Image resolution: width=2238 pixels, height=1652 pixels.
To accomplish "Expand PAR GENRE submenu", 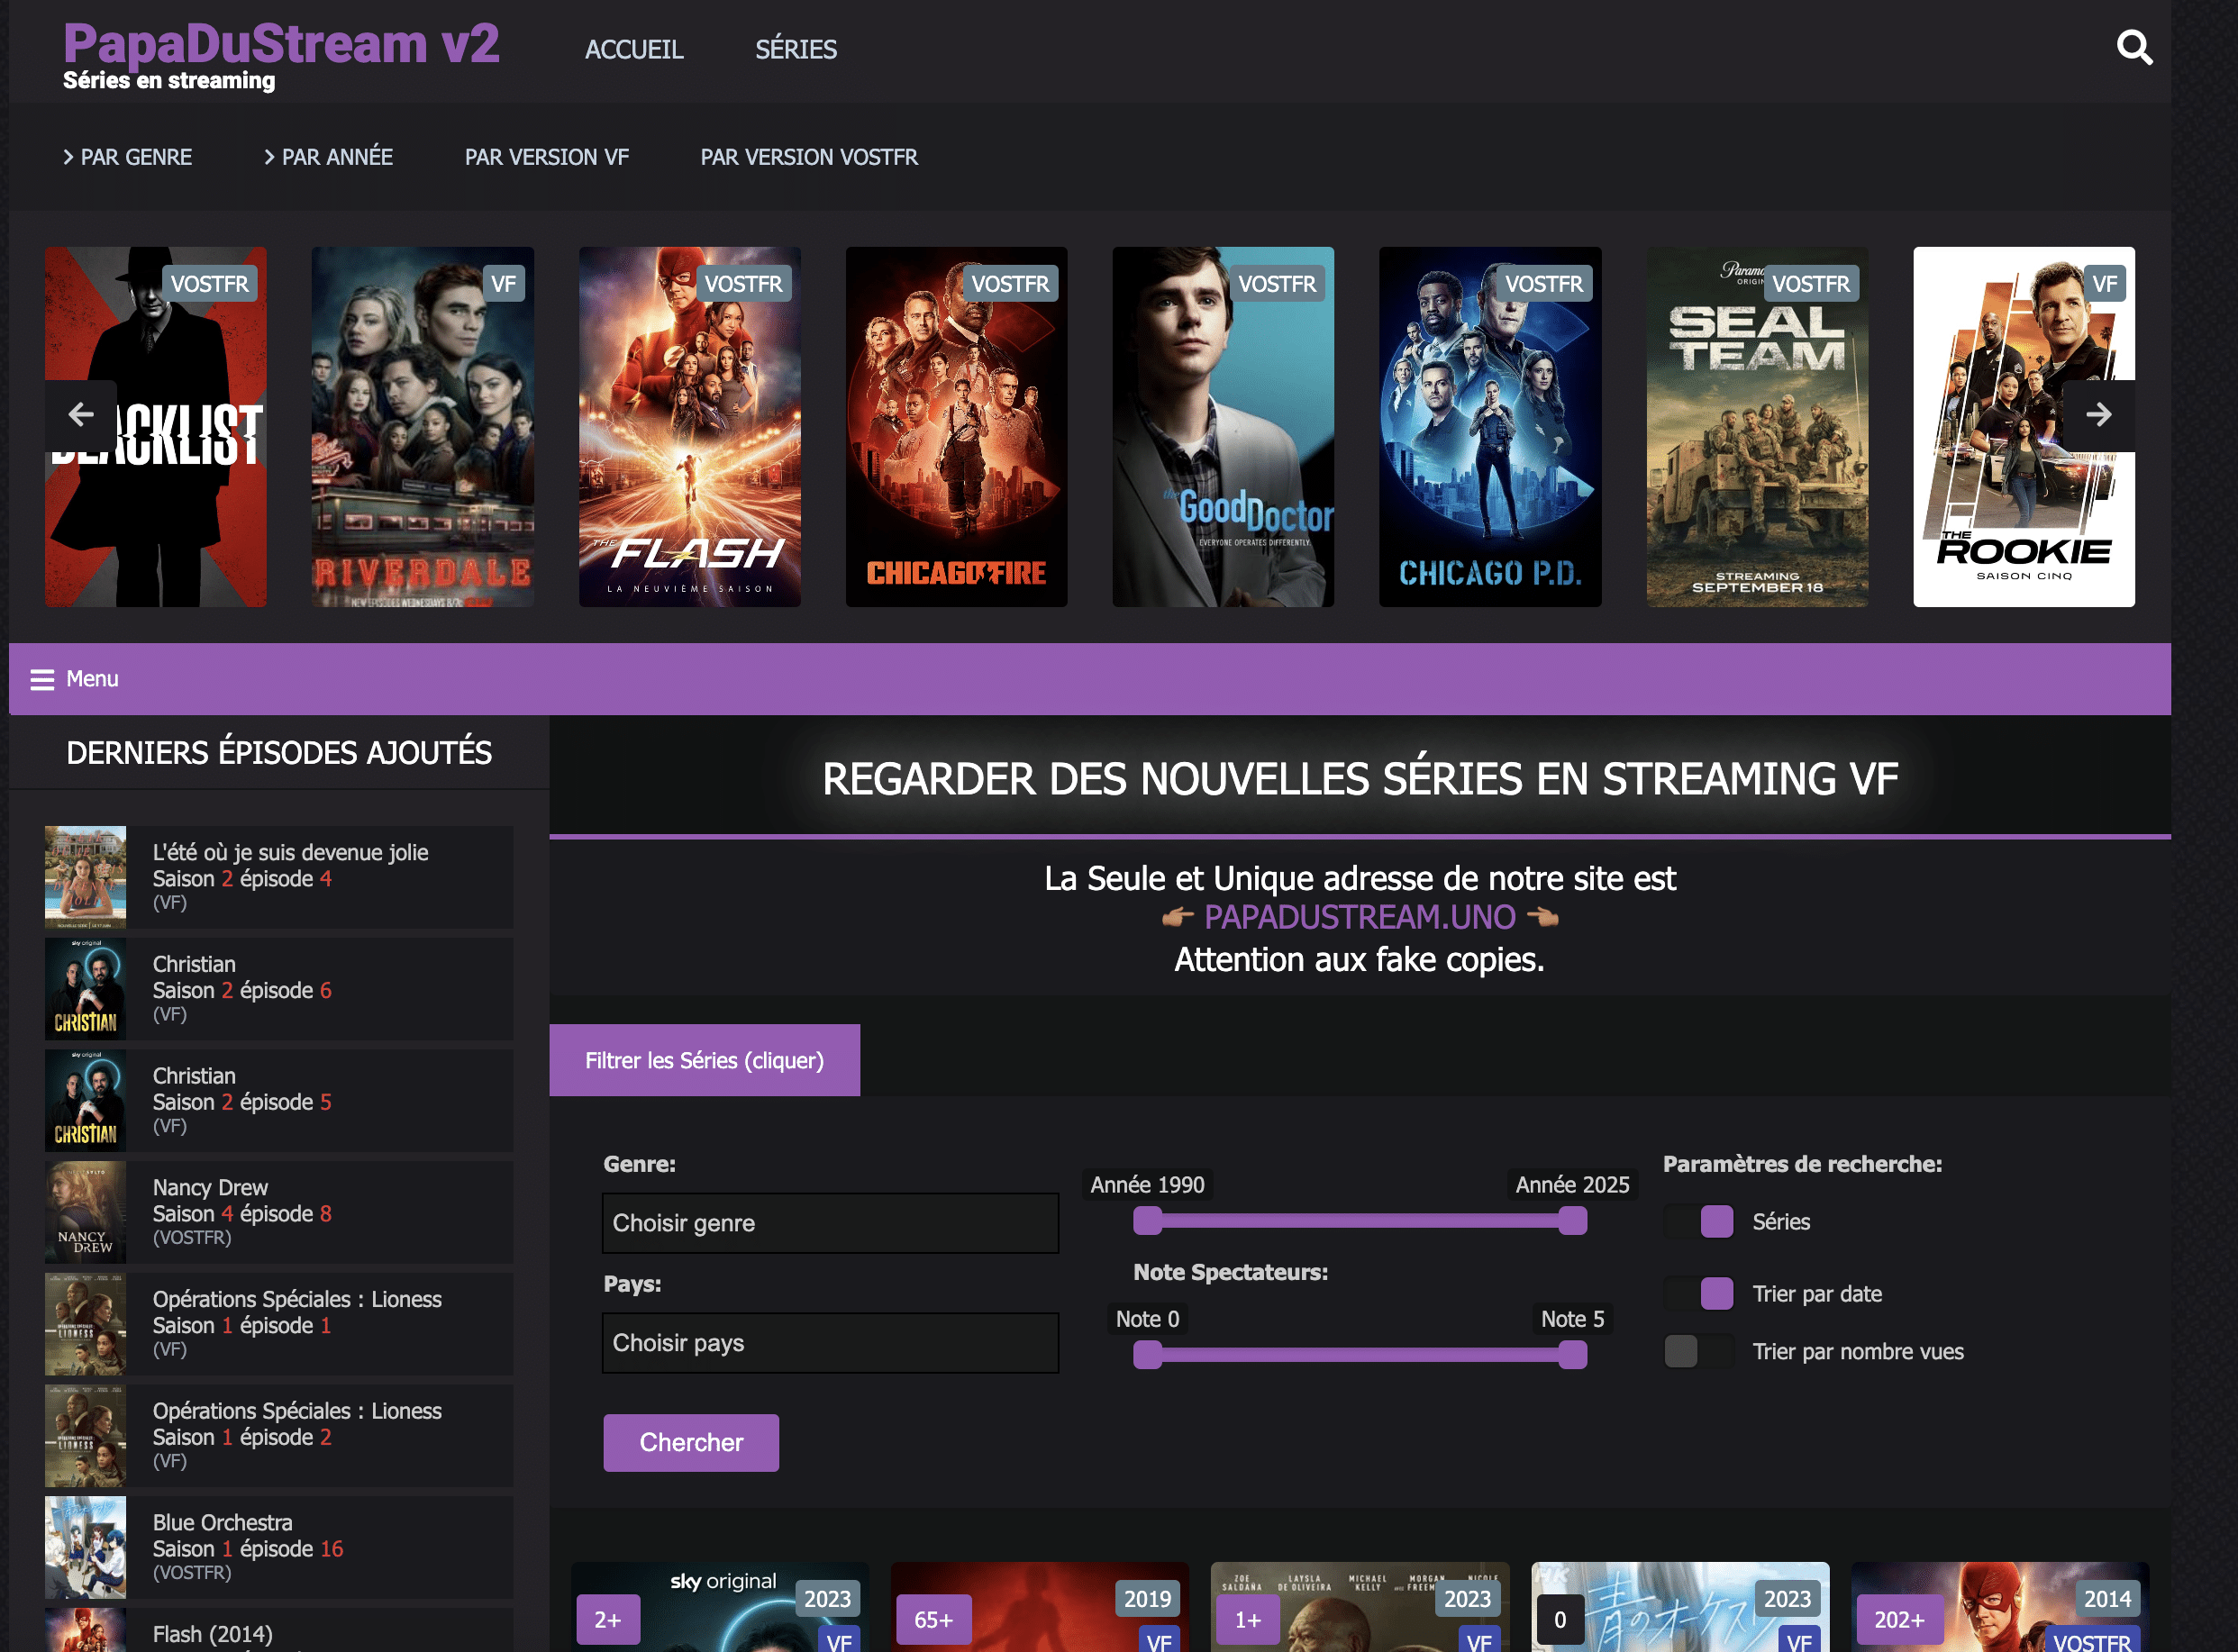I will pos(127,157).
